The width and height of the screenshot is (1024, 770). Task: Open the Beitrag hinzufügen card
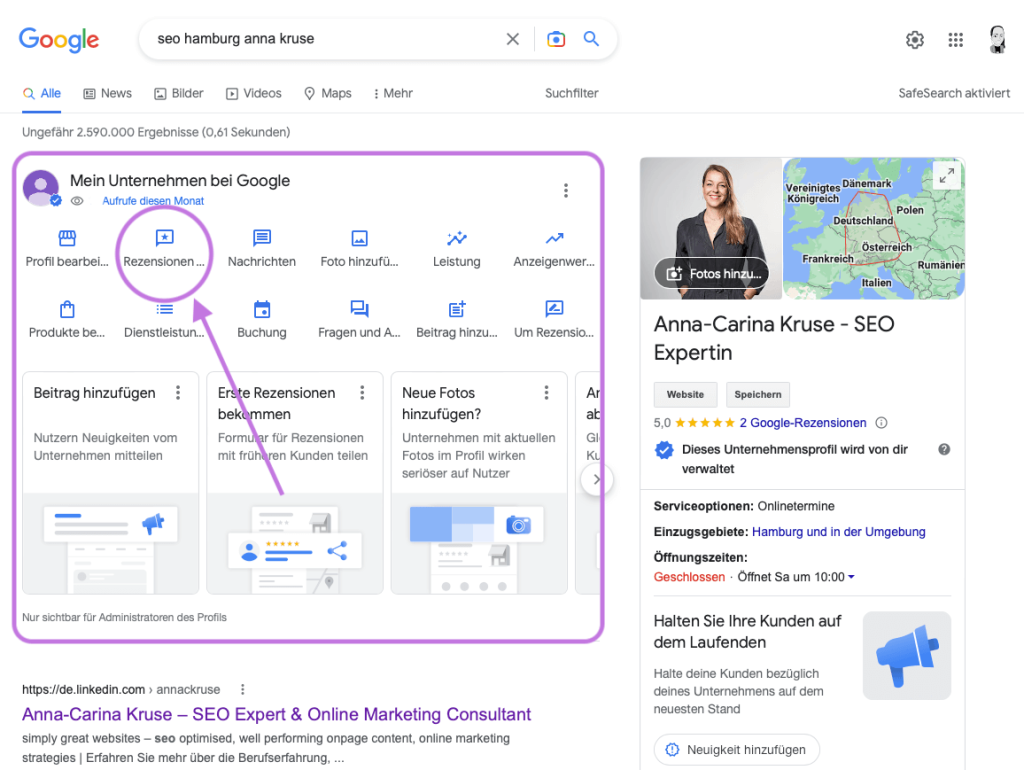(x=110, y=483)
